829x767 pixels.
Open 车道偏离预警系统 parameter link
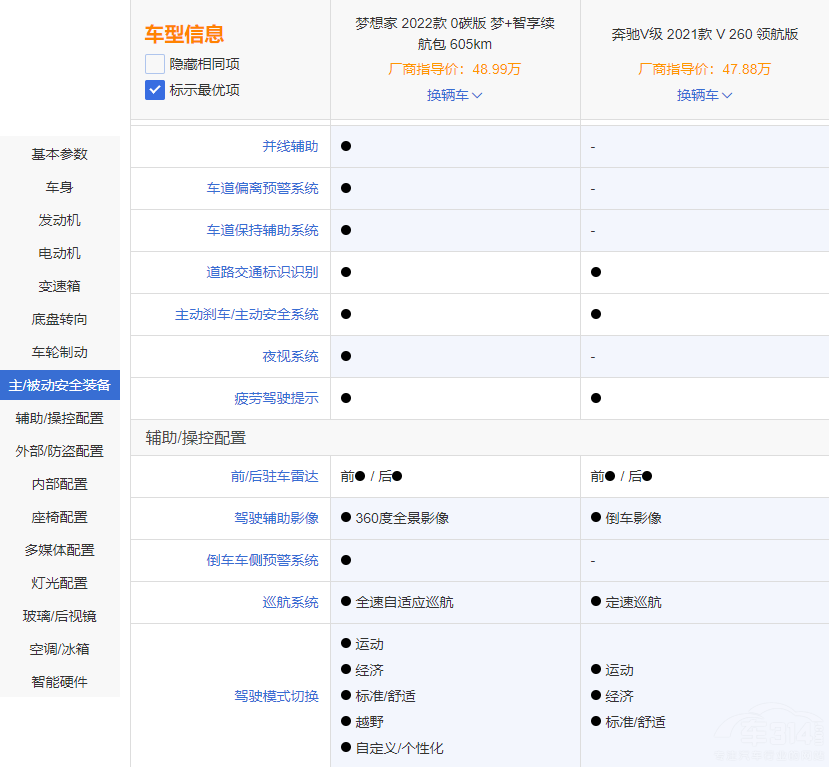pos(262,188)
